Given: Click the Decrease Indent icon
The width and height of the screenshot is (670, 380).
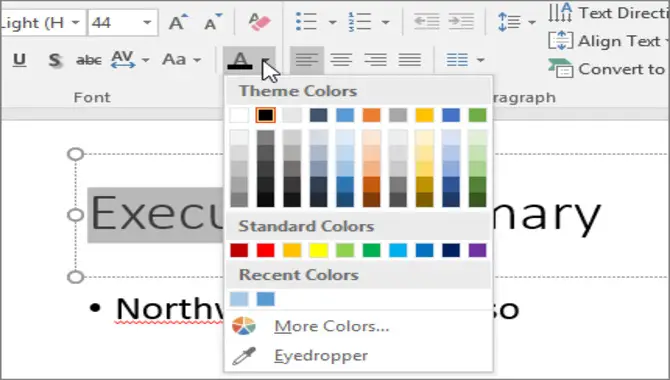Looking at the screenshot, I should (x=426, y=22).
